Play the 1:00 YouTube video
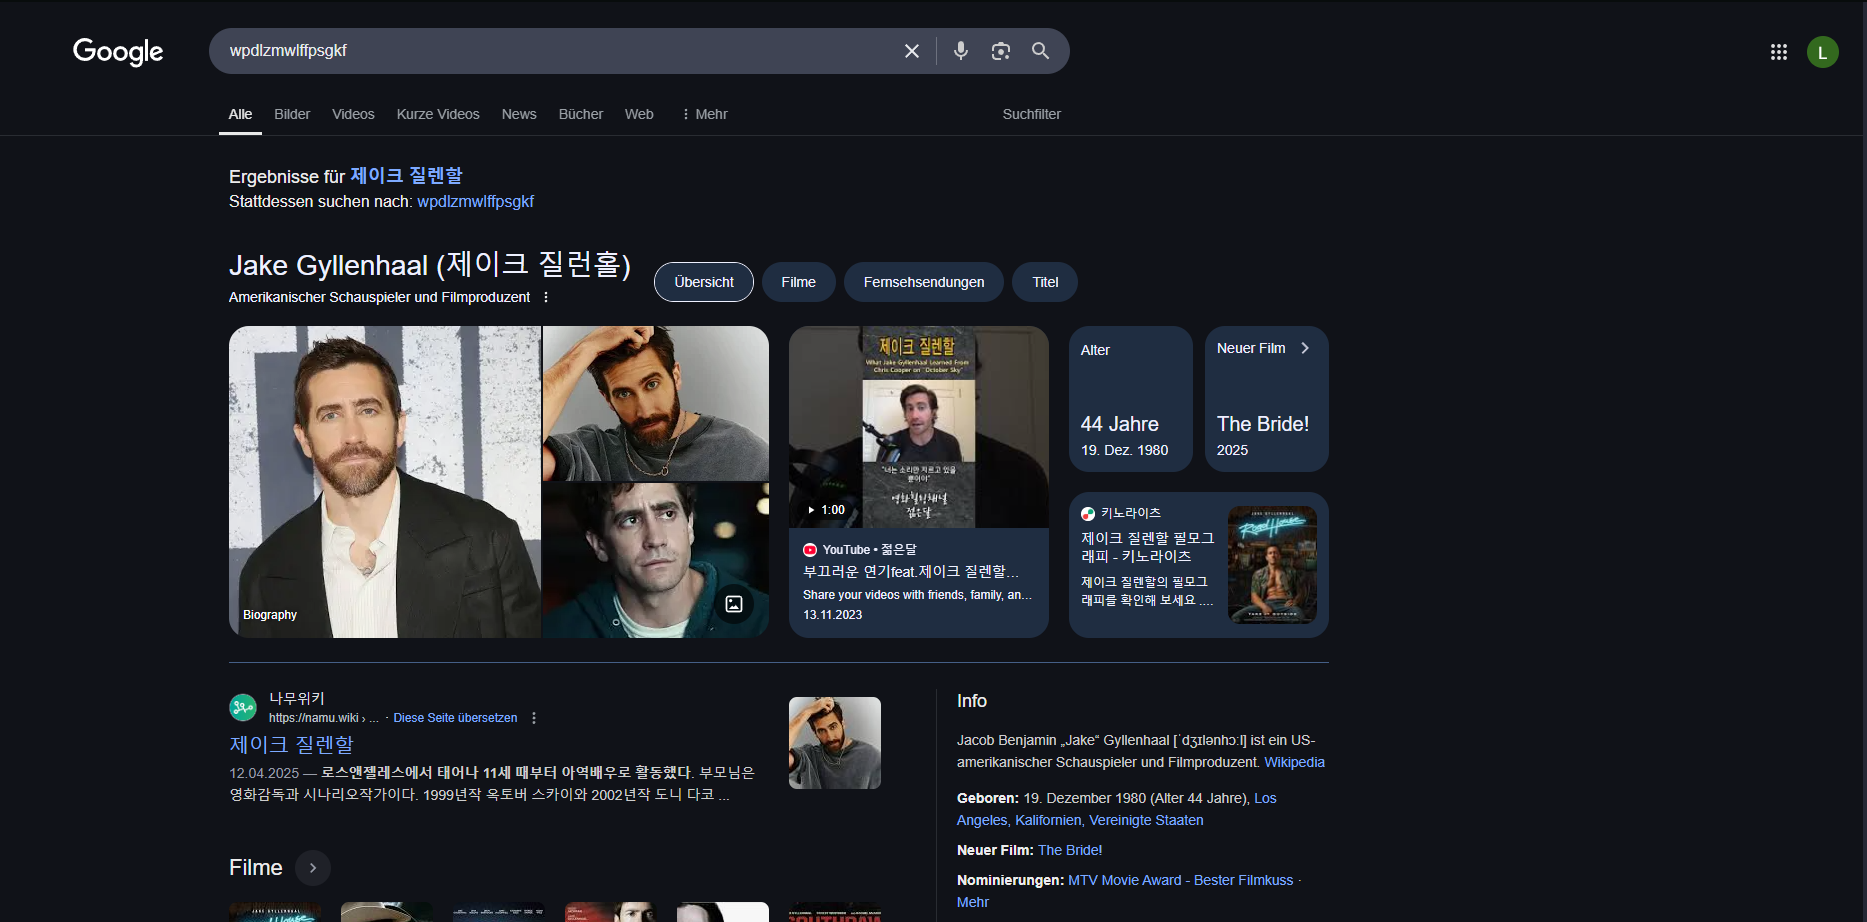1867x922 pixels. pyautogui.click(x=918, y=427)
